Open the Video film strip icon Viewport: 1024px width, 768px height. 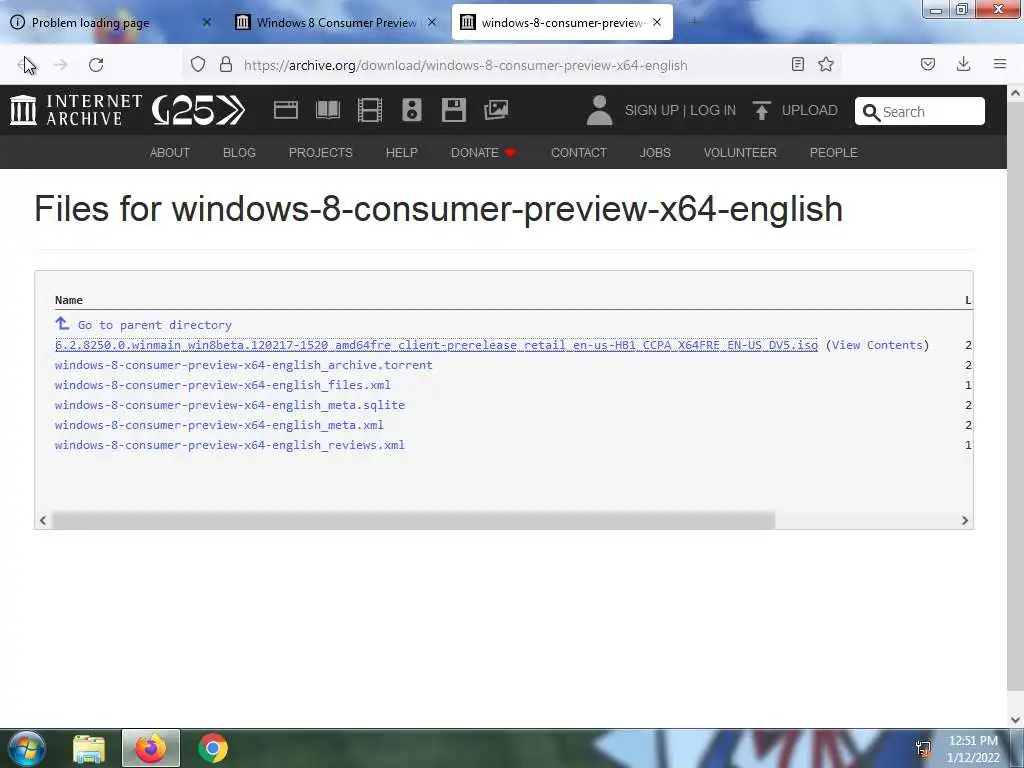370,110
